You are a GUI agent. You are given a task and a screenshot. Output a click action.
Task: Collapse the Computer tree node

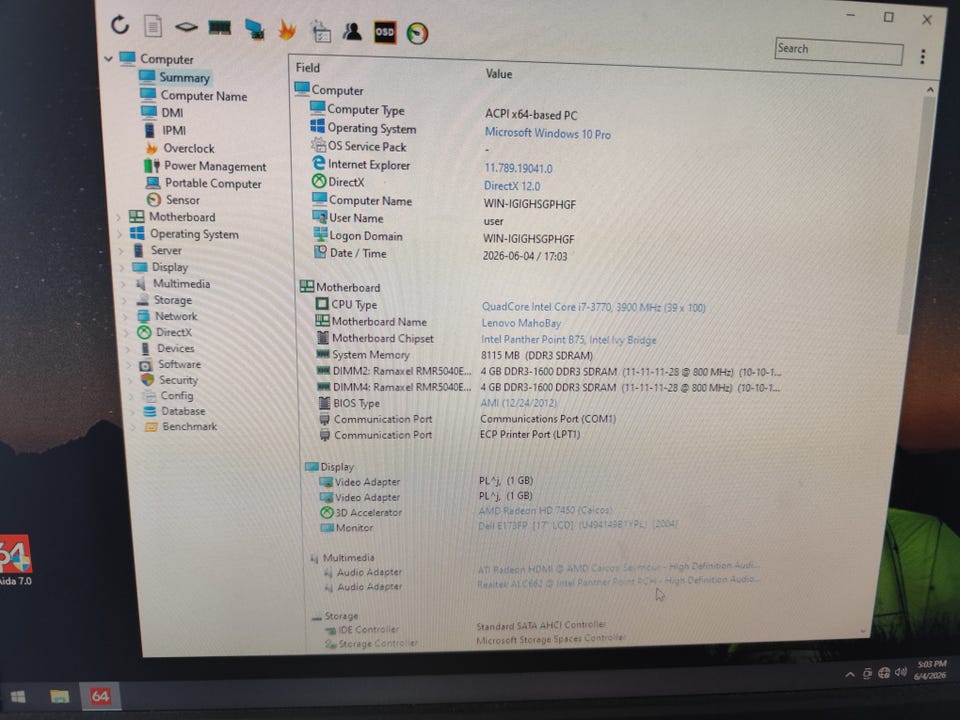click(x=108, y=58)
